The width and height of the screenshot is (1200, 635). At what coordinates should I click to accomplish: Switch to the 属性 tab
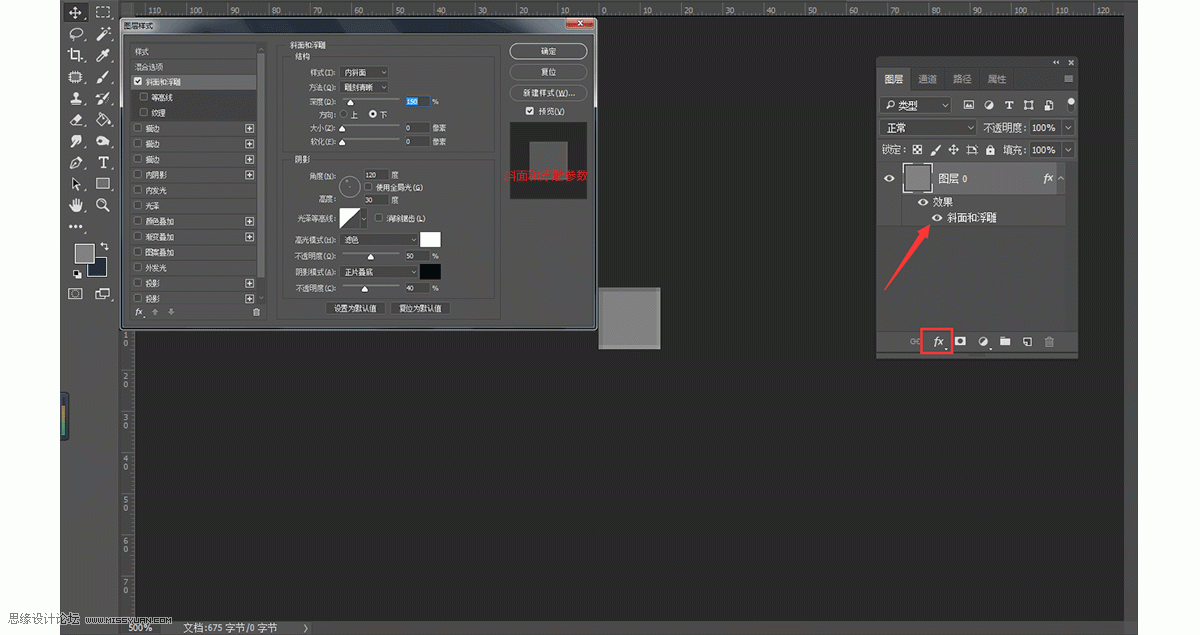997,79
